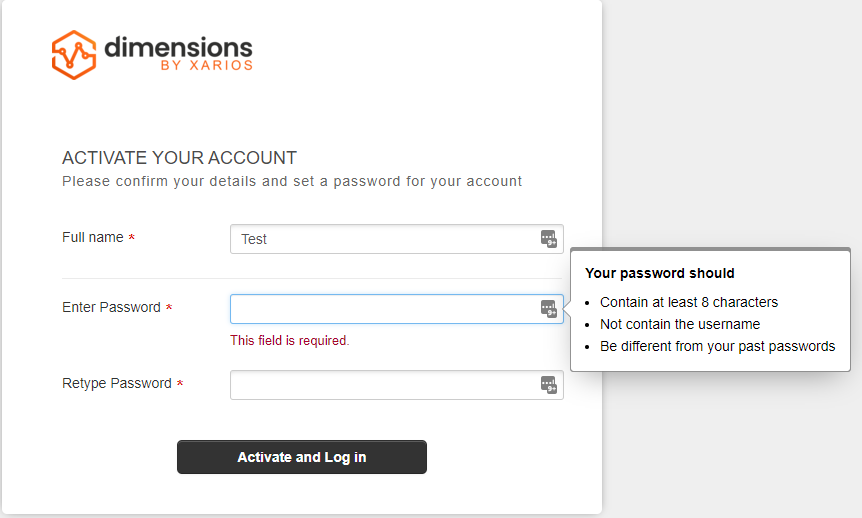Click password manager icon in Retype Password field

(548, 385)
